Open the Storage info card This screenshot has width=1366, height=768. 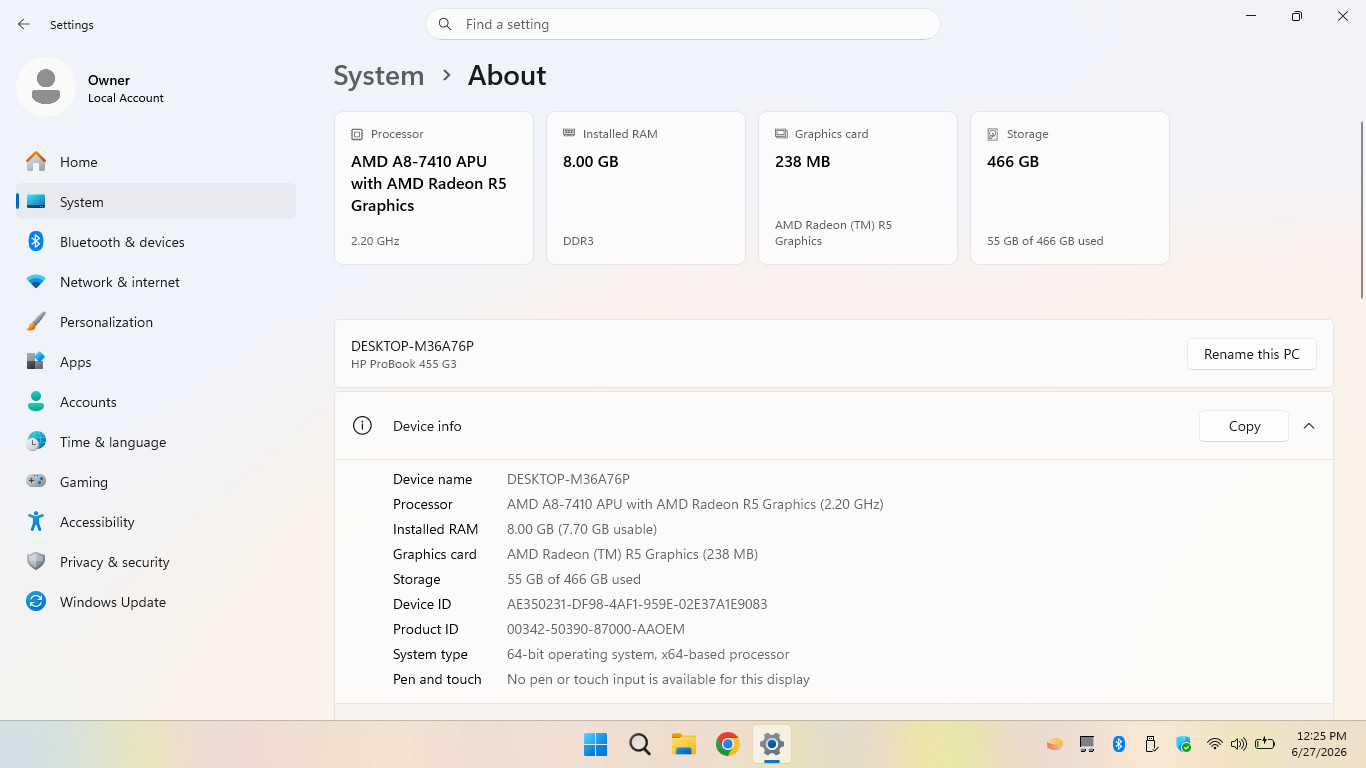click(x=1070, y=188)
